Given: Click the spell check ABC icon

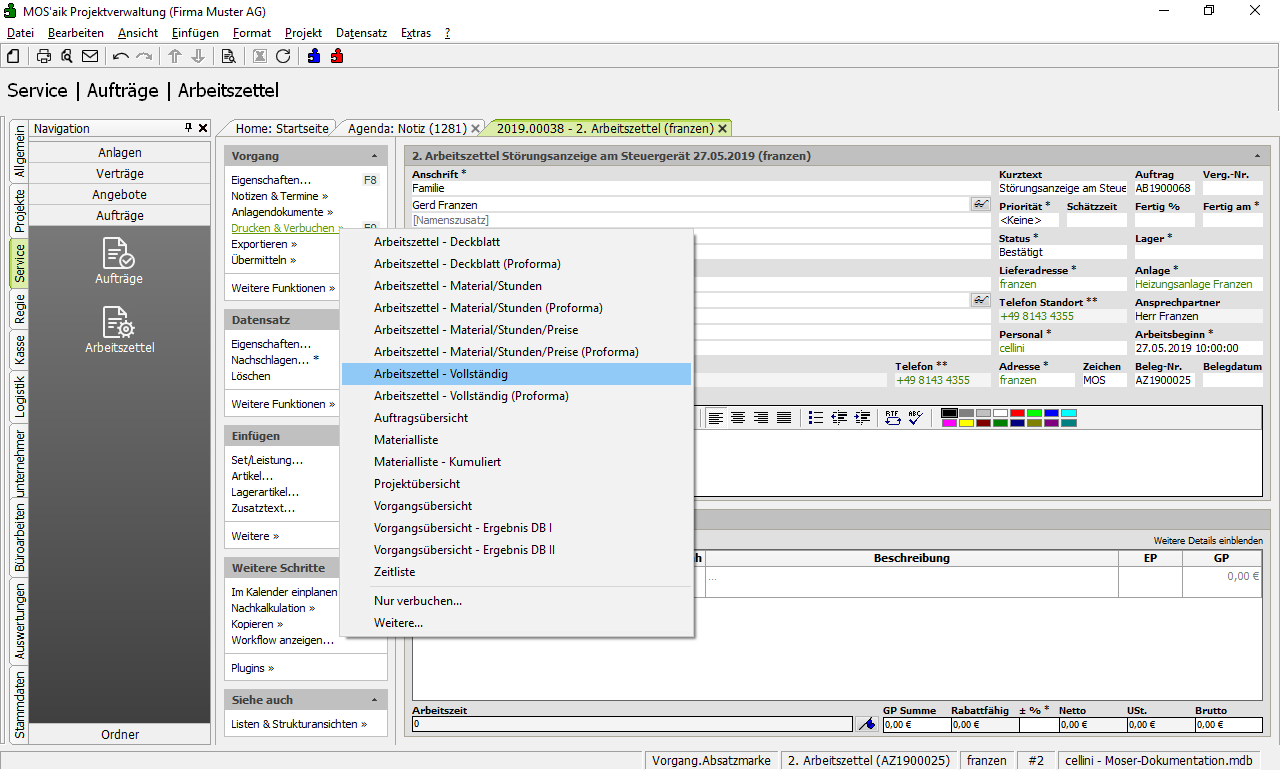Looking at the screenshot, I should tap(915, 418).
